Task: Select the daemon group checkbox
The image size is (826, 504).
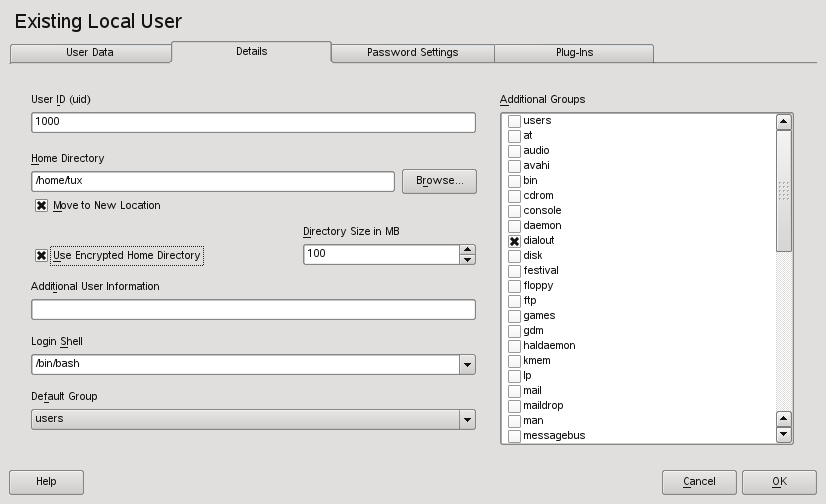Action: [514, 226]
